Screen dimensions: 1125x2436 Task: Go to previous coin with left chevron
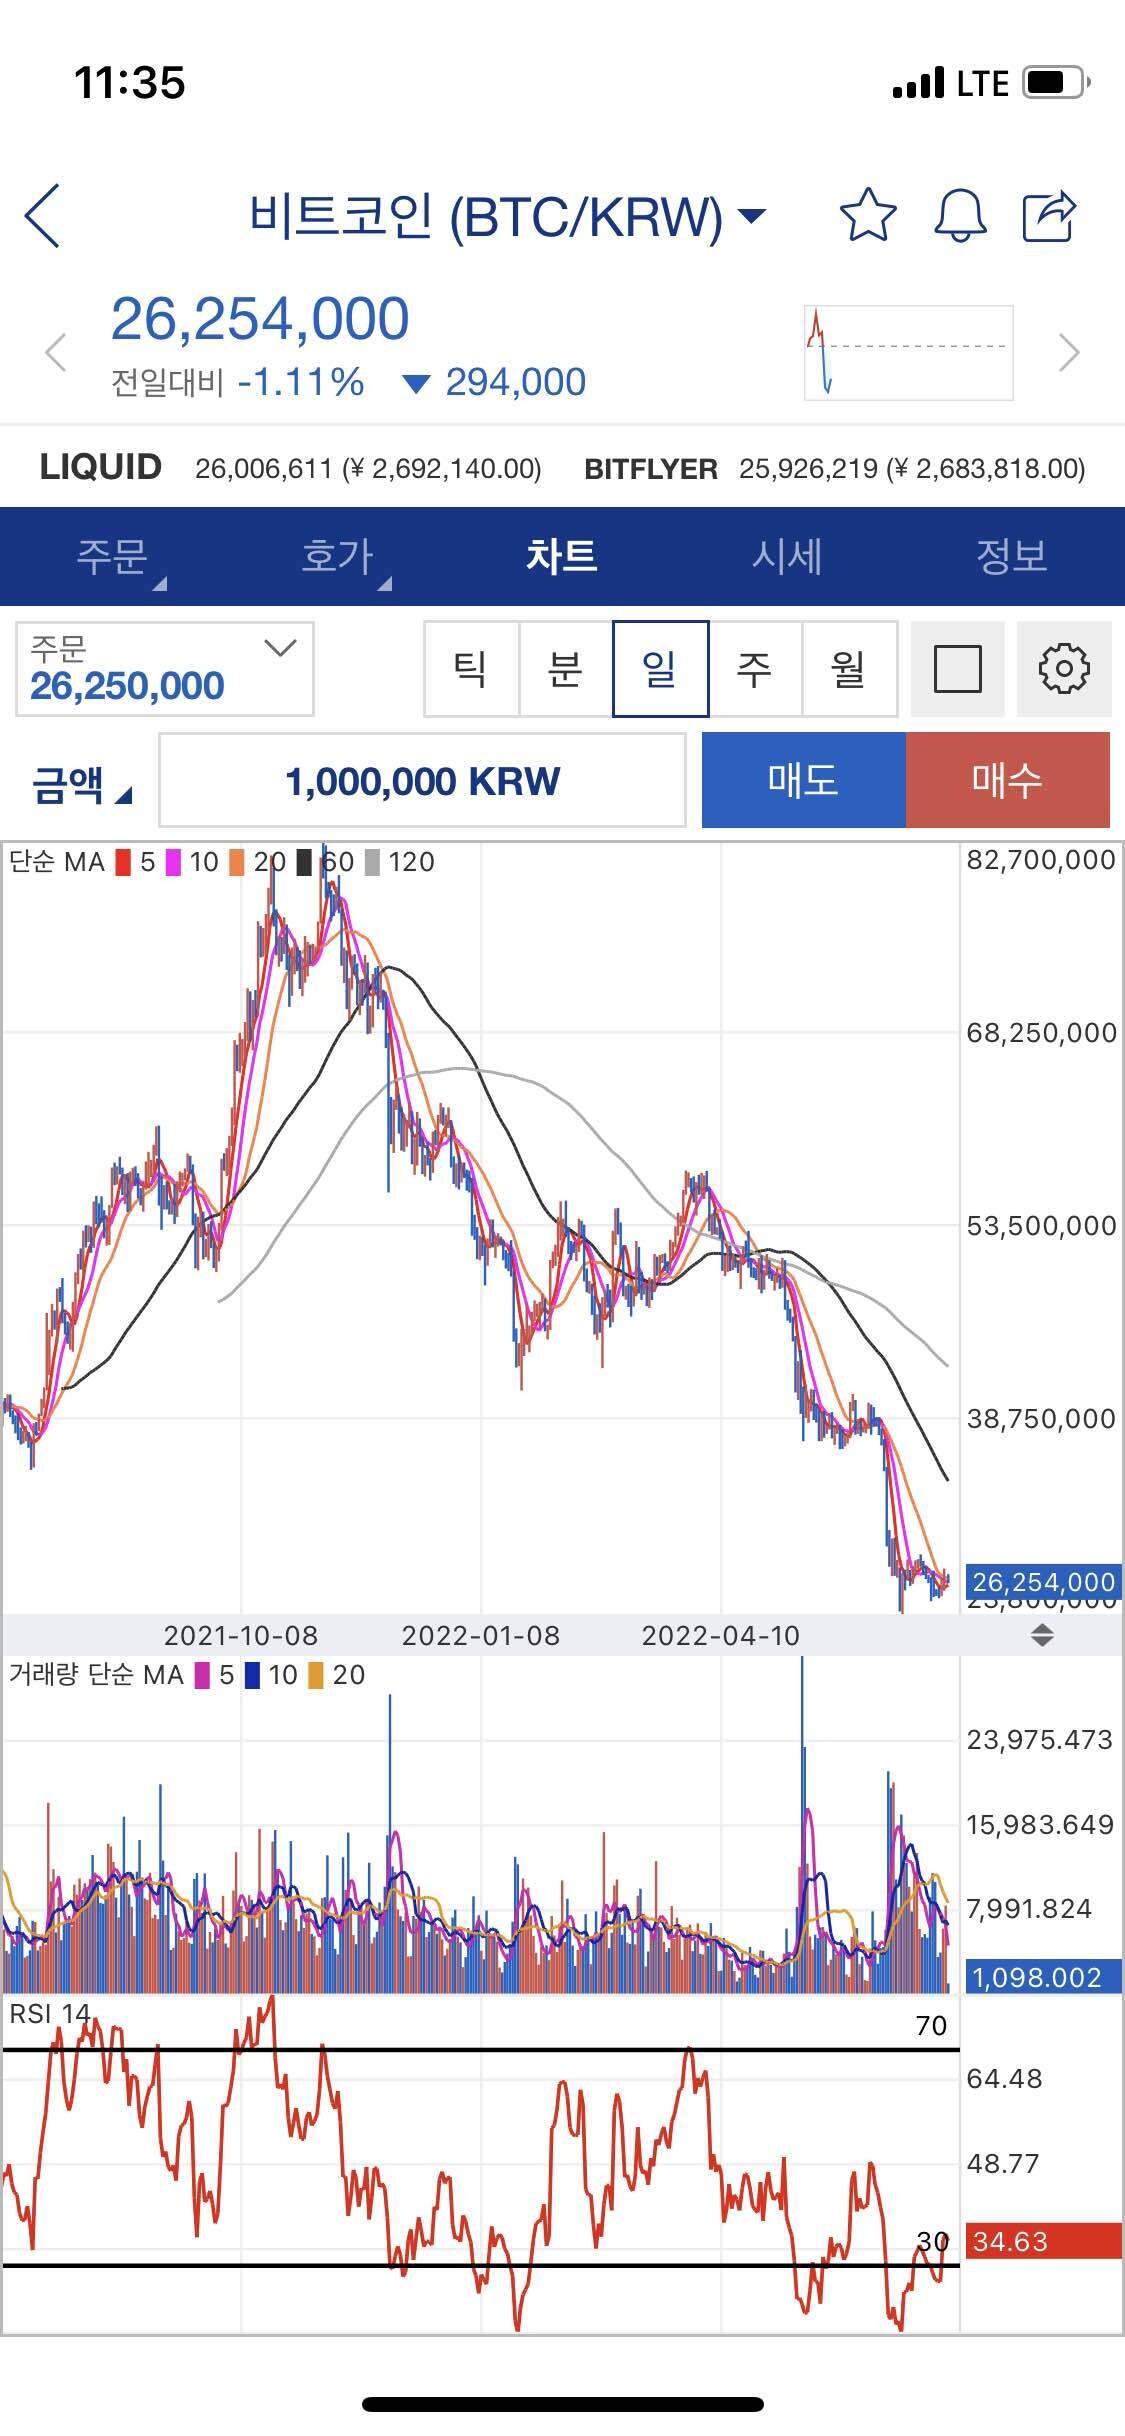click(x=56, y=353)
